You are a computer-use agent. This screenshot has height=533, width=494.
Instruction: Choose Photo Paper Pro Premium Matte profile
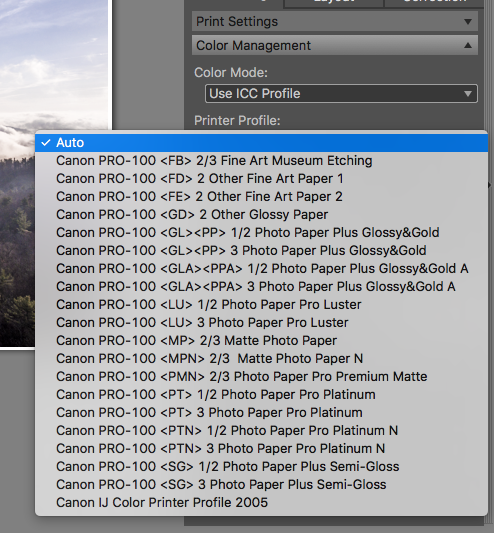pos(261,377)
